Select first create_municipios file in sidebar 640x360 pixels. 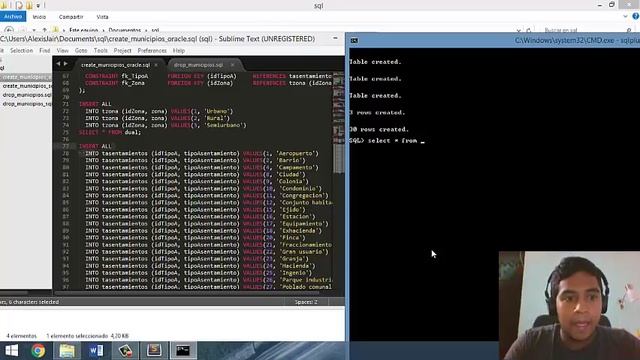click(26, 77)
